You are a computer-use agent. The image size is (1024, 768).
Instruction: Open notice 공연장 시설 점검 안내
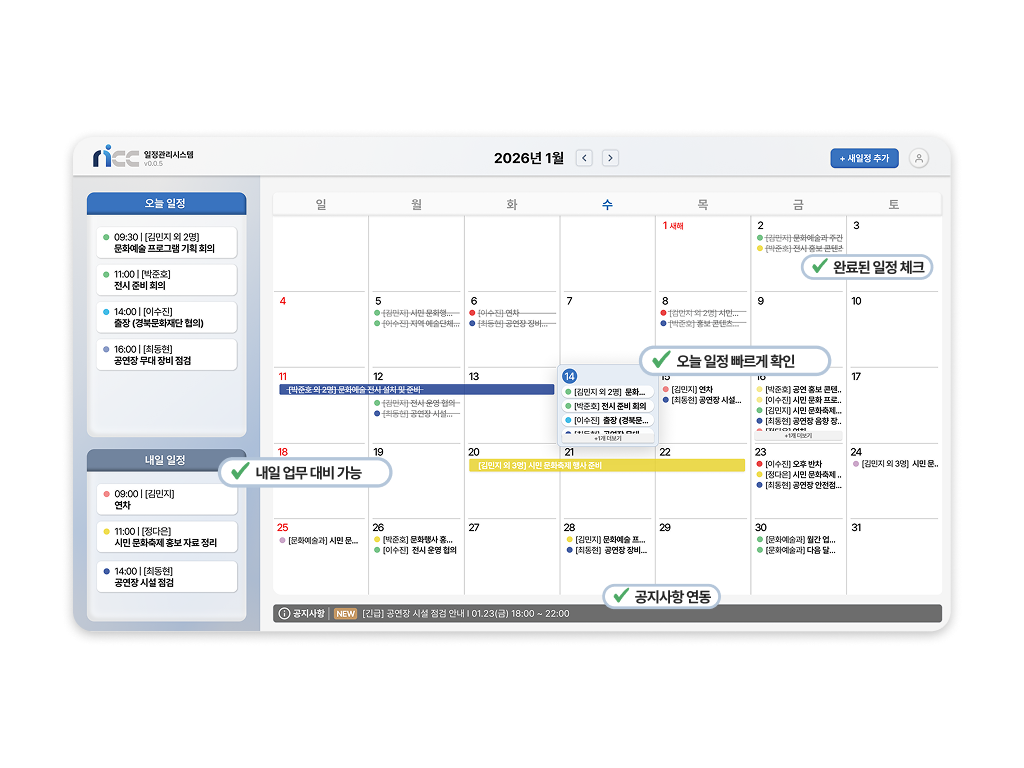point(466,614)
